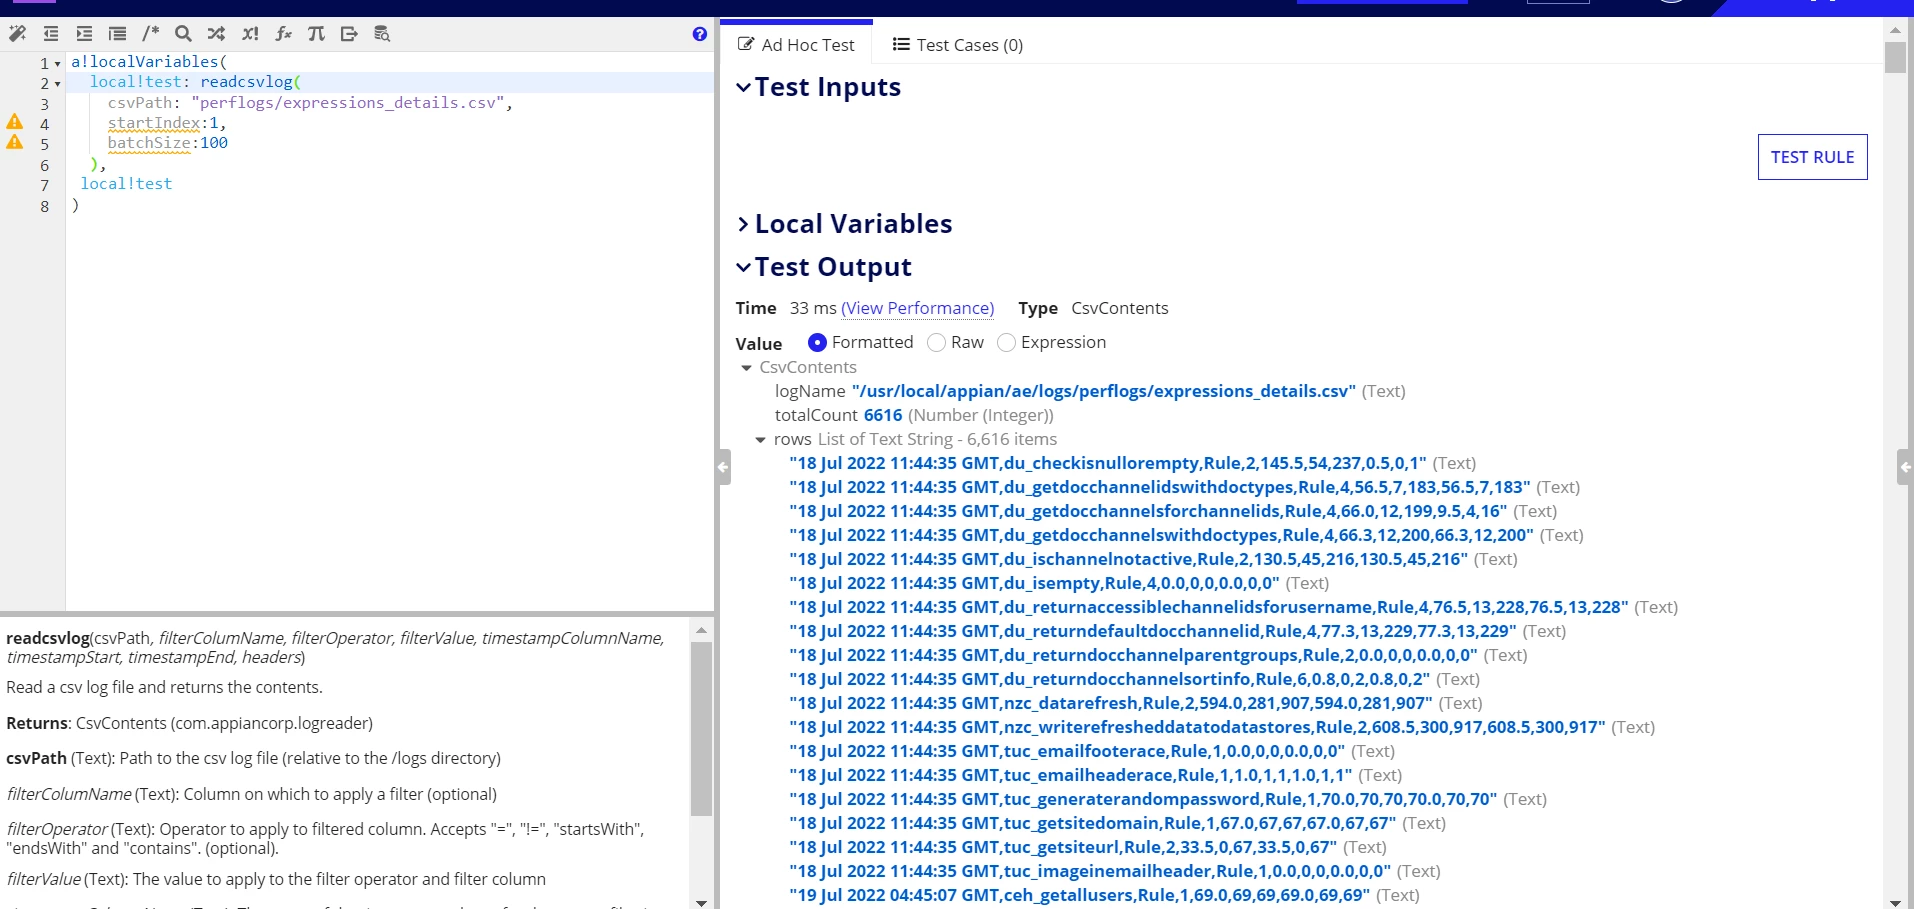
Task: Click the pi constant toolbar icon
Action: coord(316,34)
